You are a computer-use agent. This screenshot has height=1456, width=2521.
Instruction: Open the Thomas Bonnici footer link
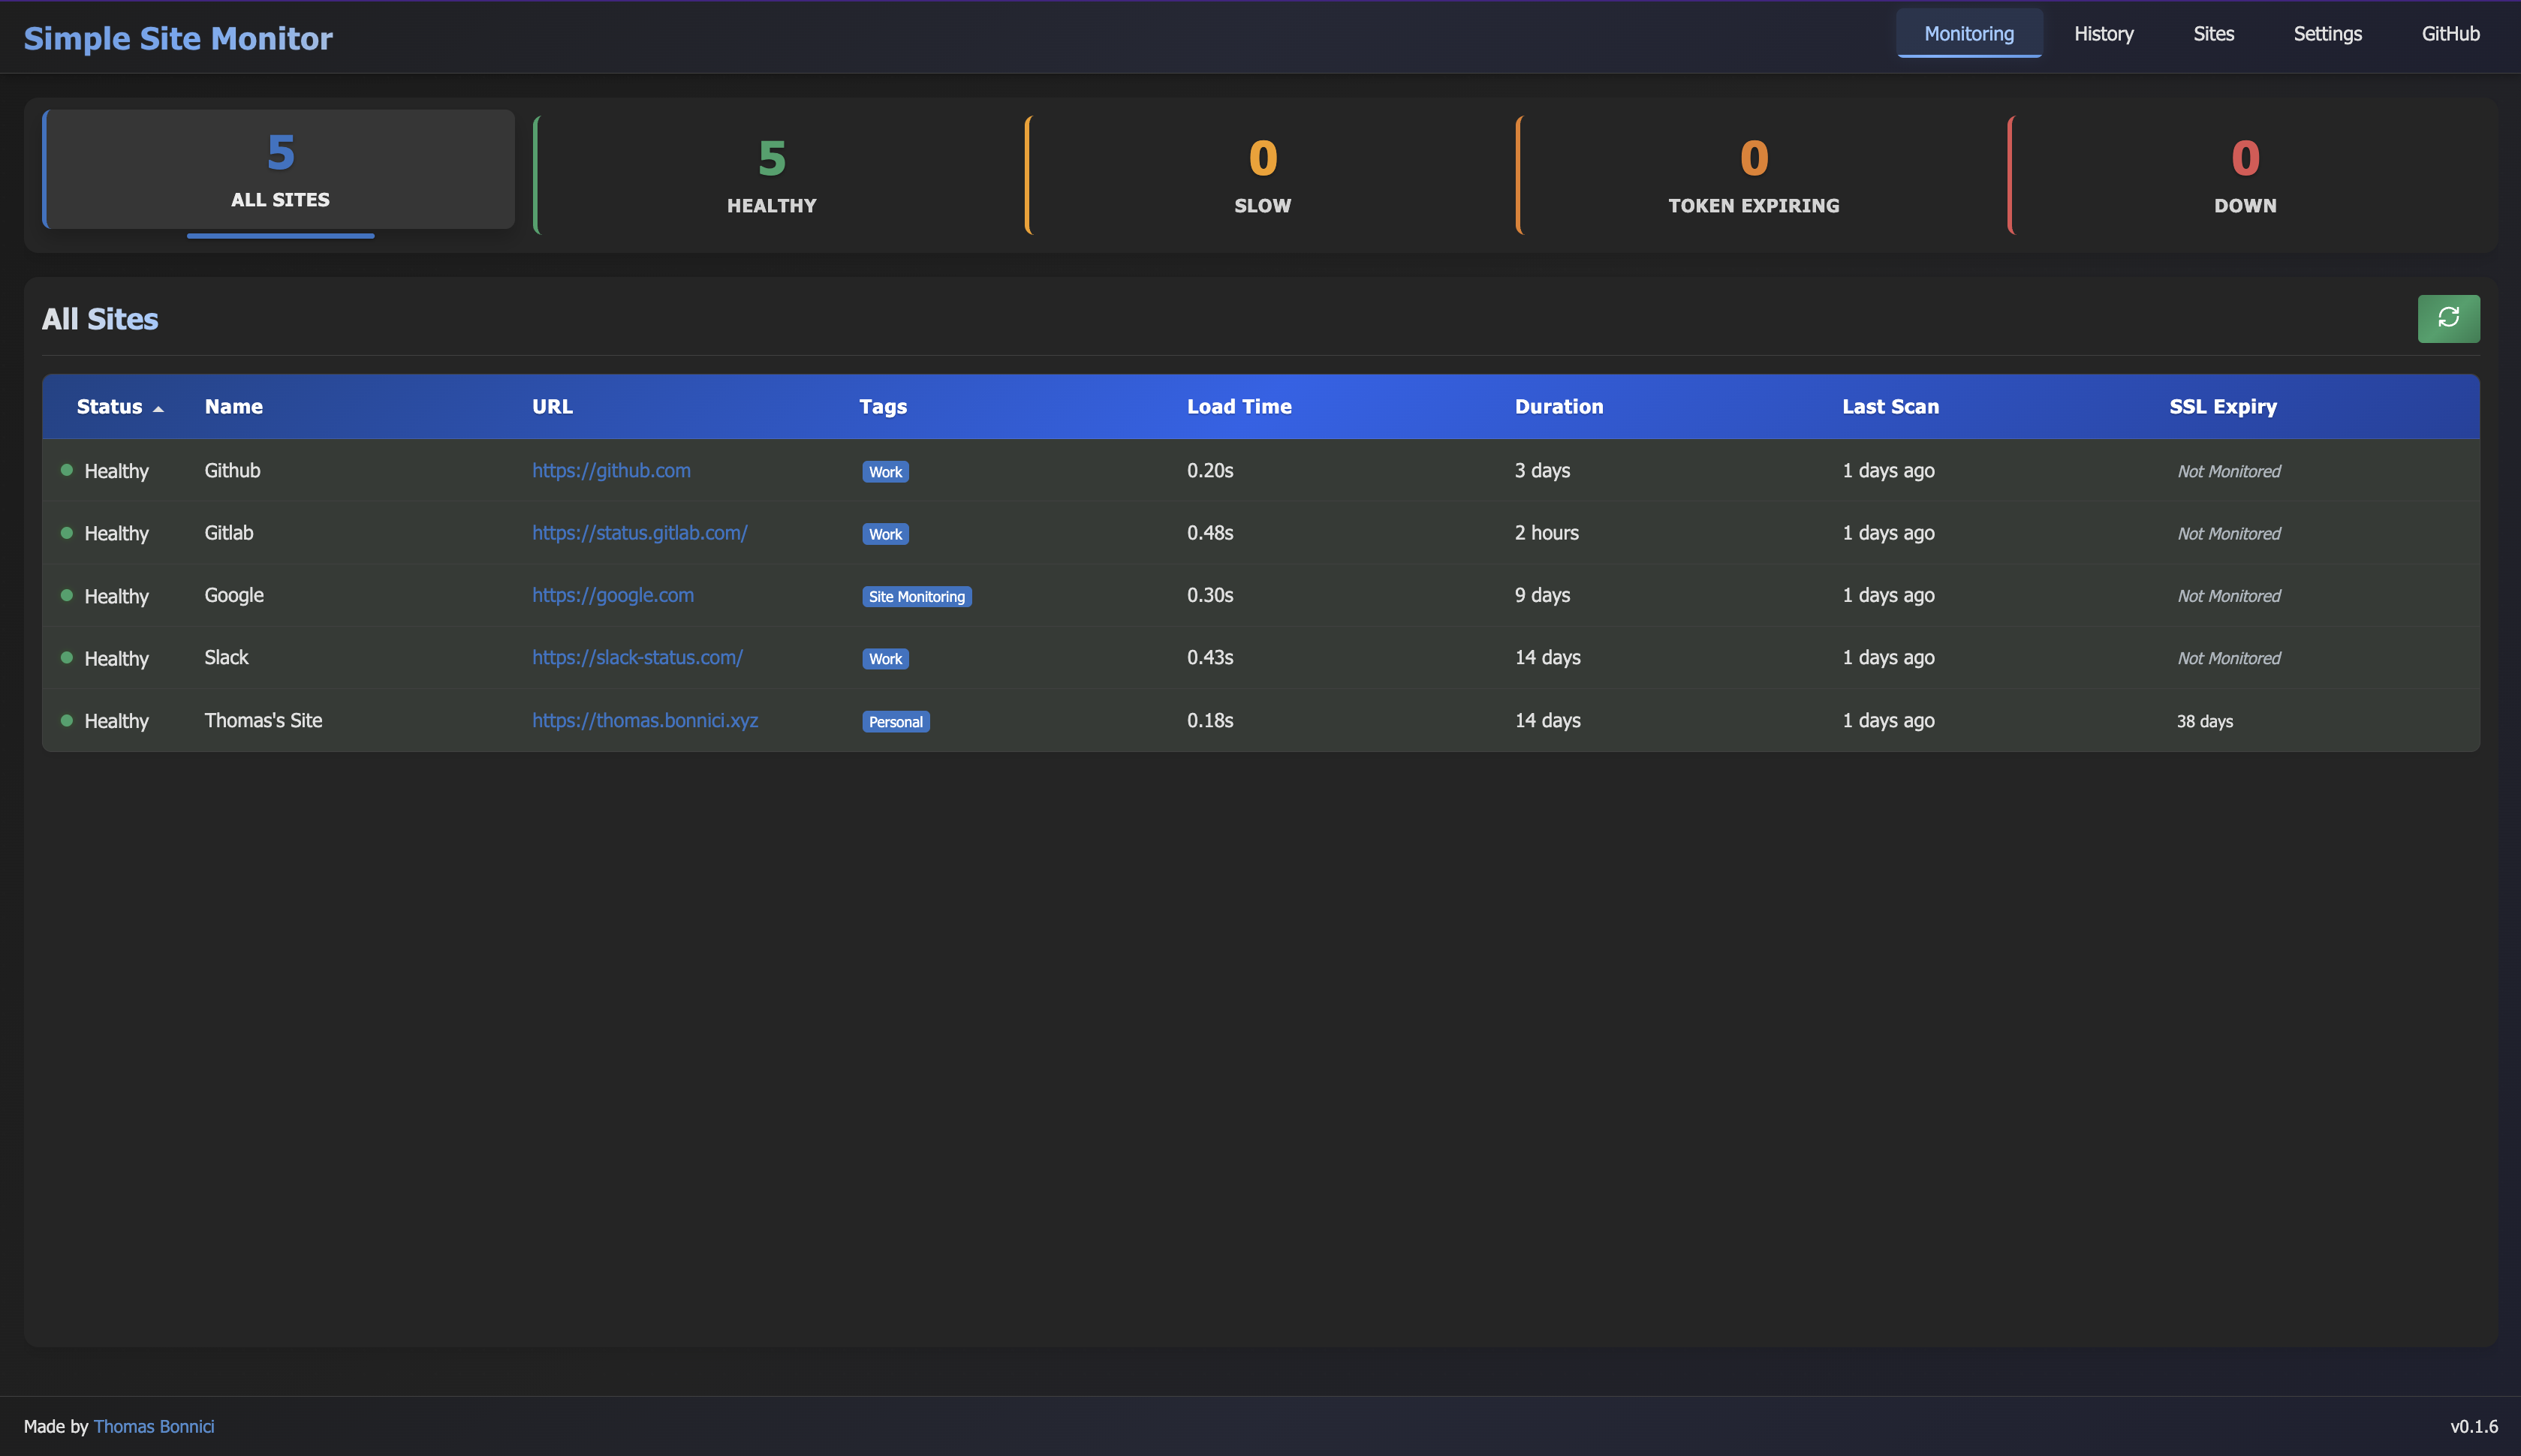click(154, 1426)
